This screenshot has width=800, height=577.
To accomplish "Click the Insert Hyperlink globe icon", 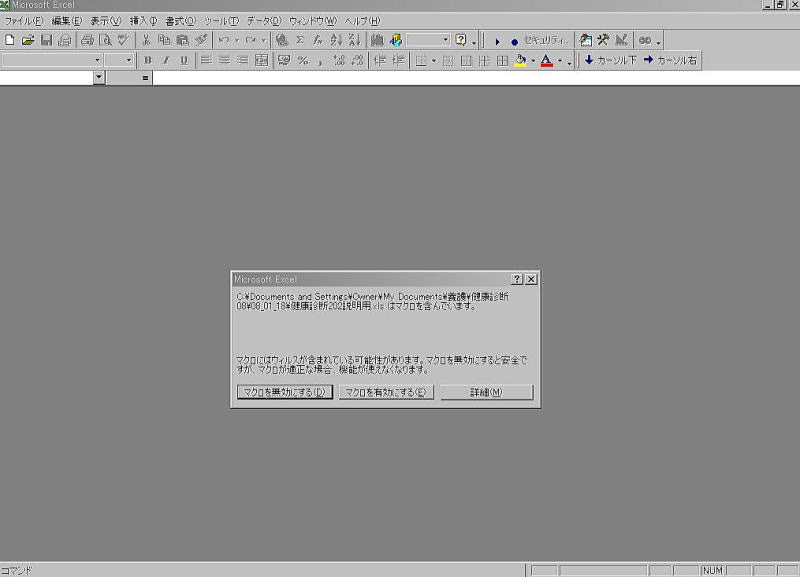I will click(x=282, y=40).
